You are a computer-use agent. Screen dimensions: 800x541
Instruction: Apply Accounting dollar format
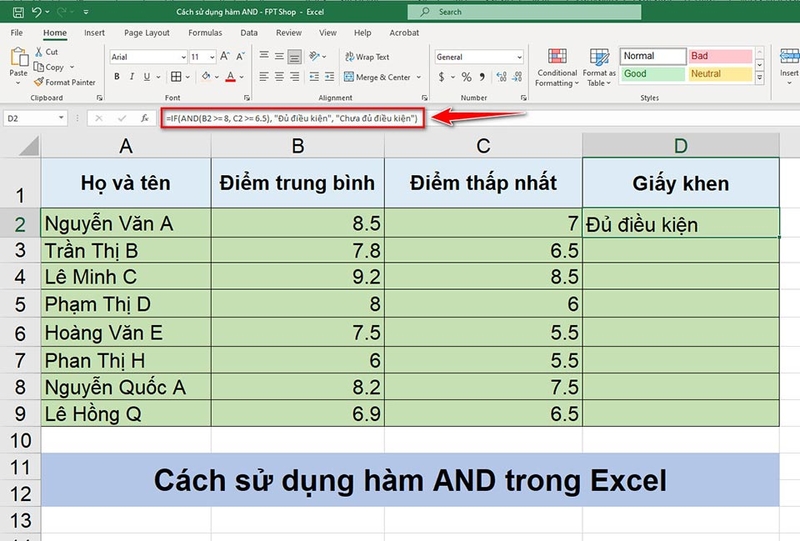click(441, 77)
